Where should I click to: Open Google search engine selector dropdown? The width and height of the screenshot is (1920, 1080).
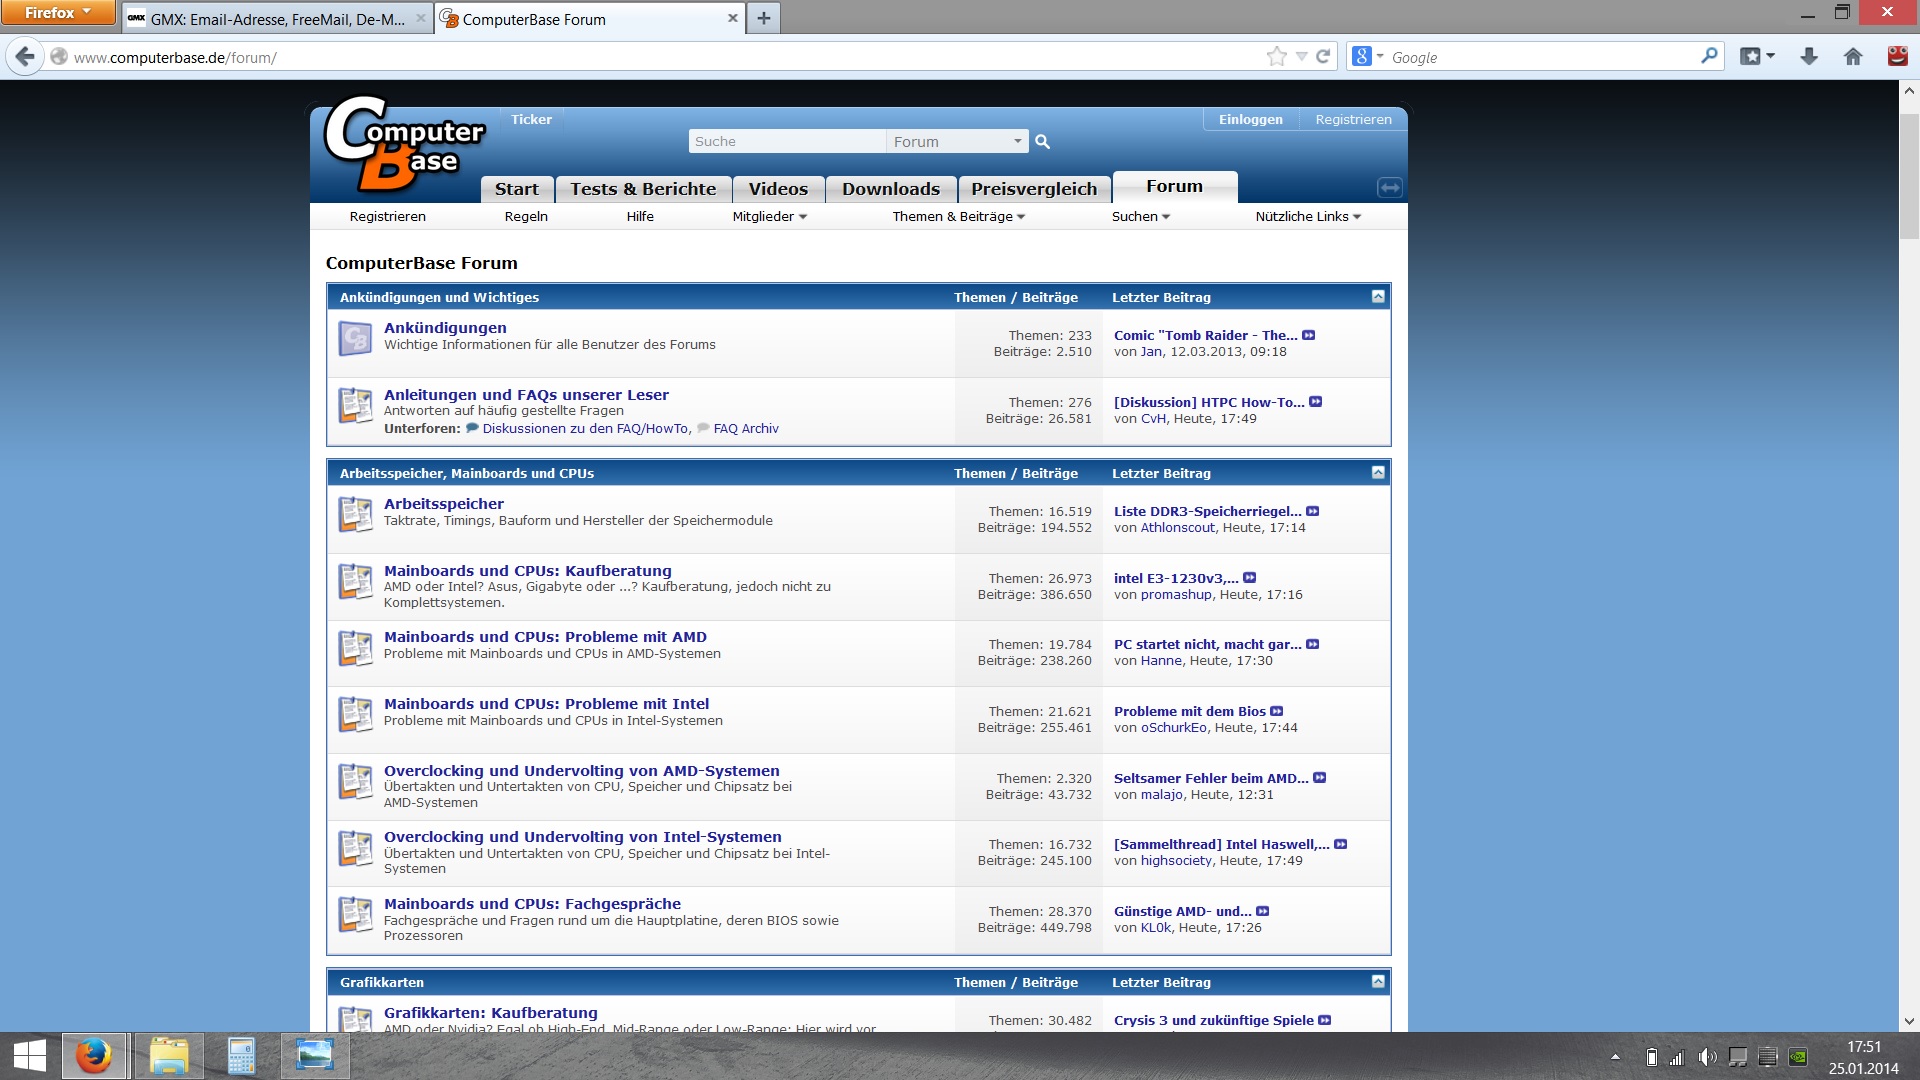(1367, 57)
